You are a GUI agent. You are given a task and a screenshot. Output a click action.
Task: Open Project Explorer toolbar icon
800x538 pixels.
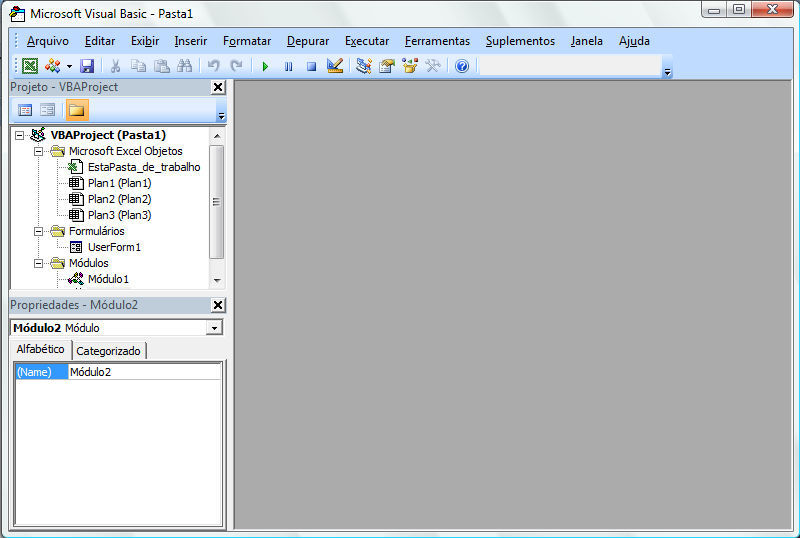point(363,66)
